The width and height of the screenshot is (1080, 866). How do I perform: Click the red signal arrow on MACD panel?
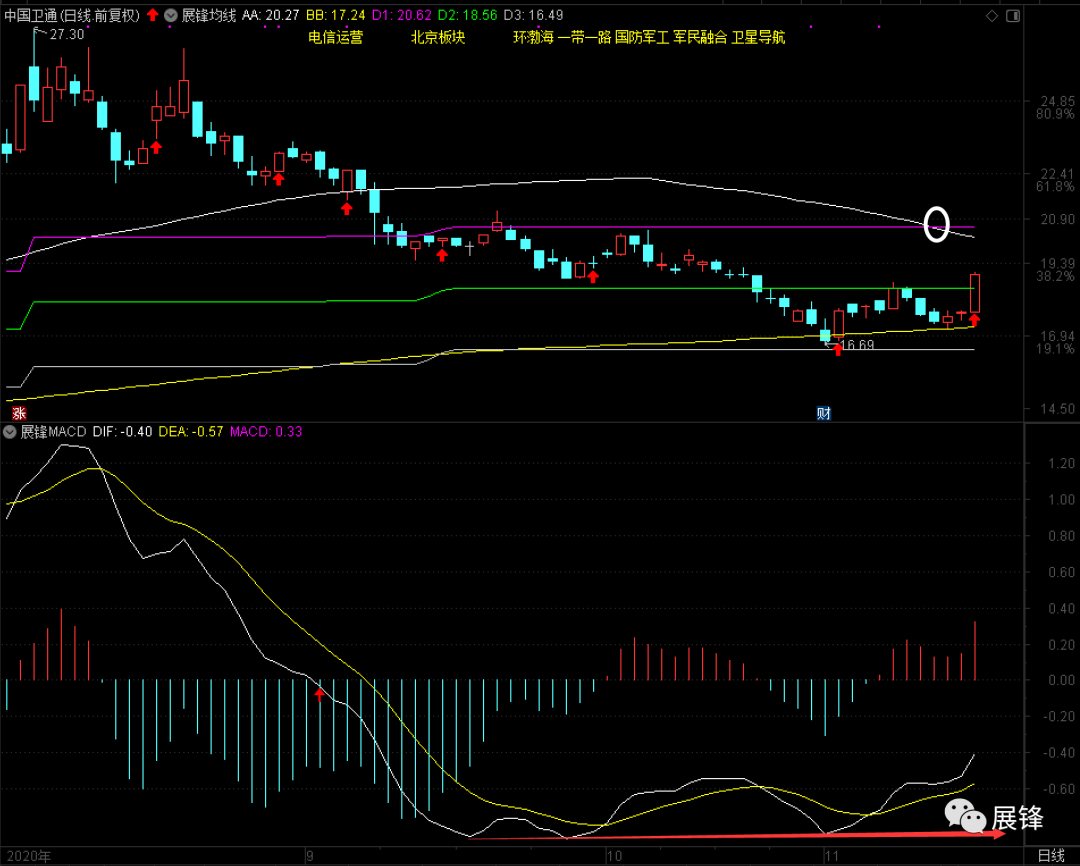(319, 694)
